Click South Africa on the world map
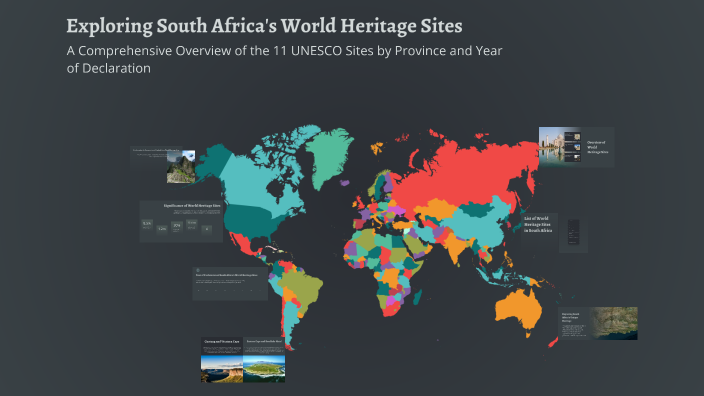Image resolution: width=704 pixels, height=396 pixels. 392,310
